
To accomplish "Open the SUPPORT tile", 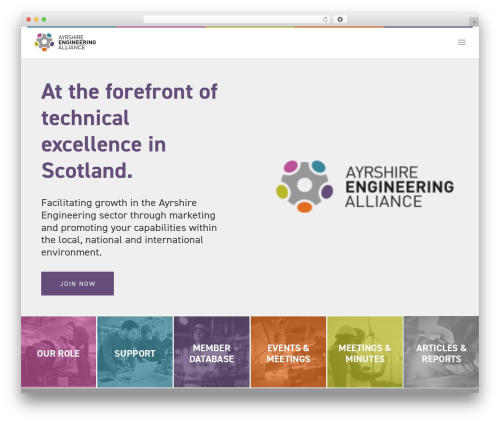I will (135, 352).
